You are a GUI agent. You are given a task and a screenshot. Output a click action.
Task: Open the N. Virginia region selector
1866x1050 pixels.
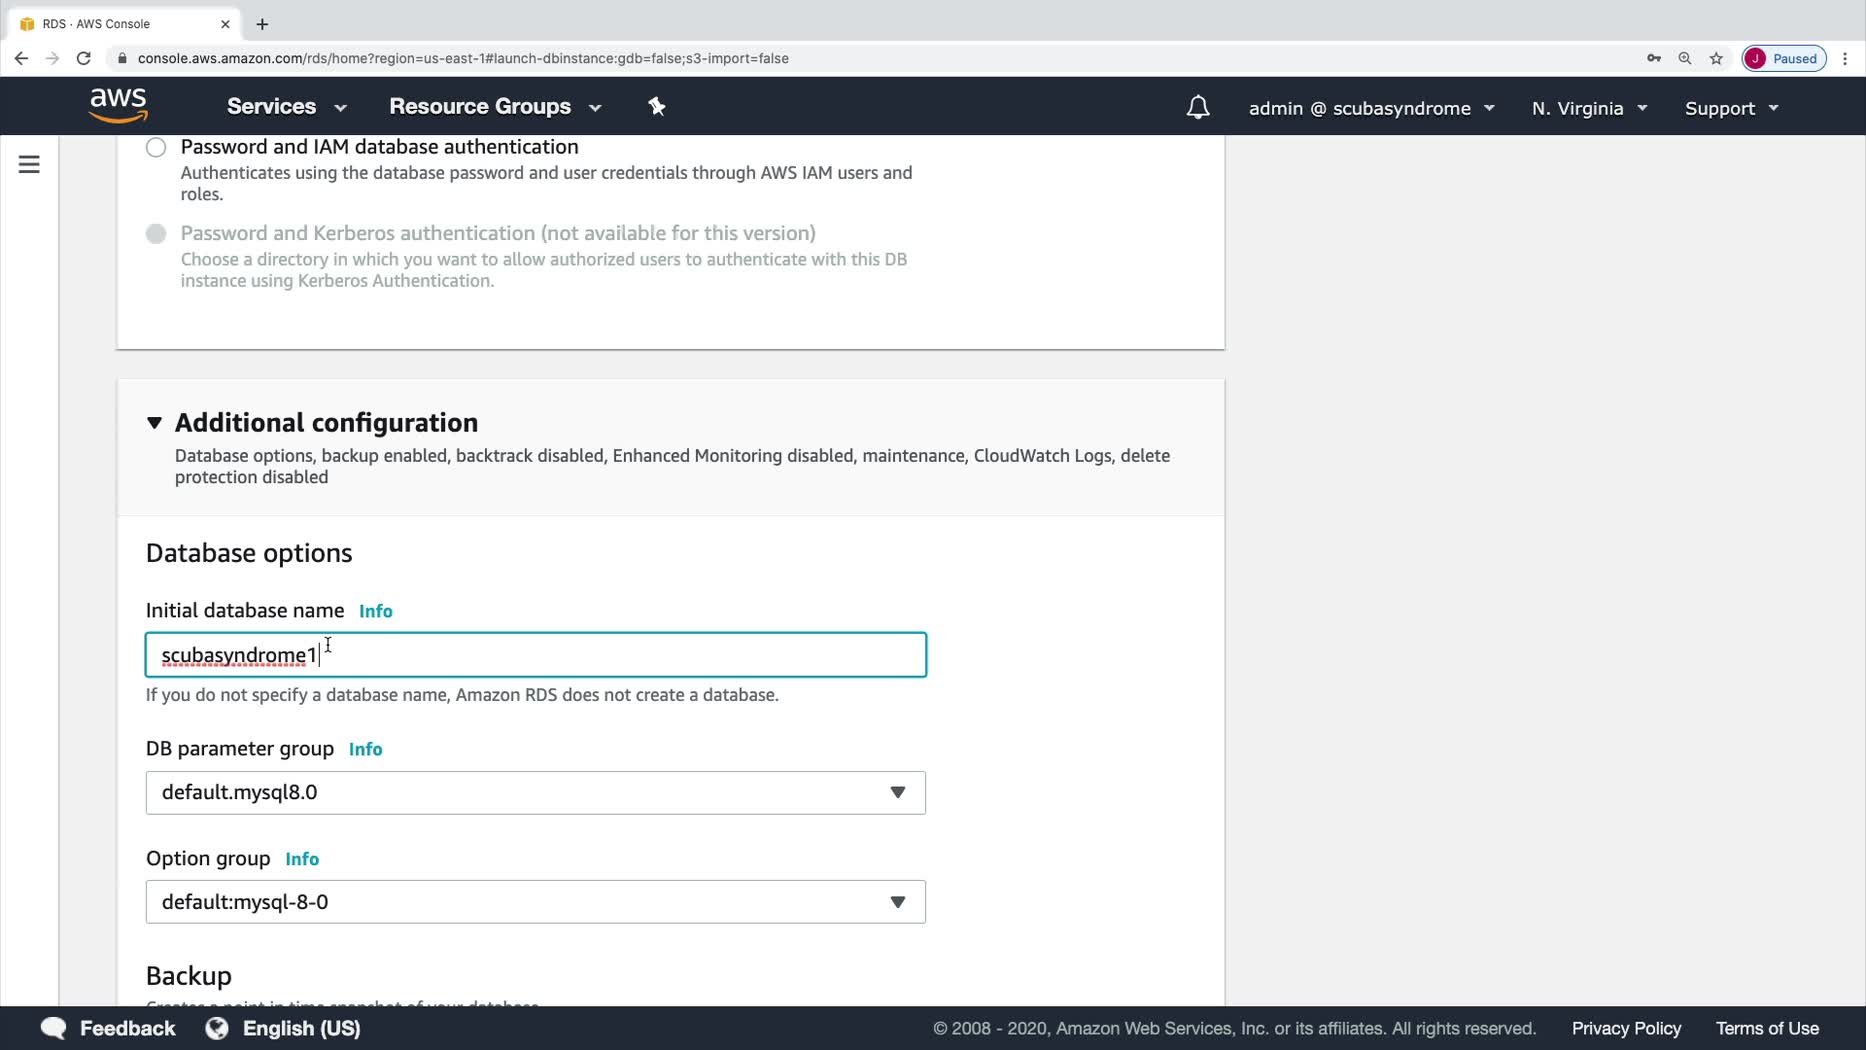pyautogui.click(x=1588, y=108)
